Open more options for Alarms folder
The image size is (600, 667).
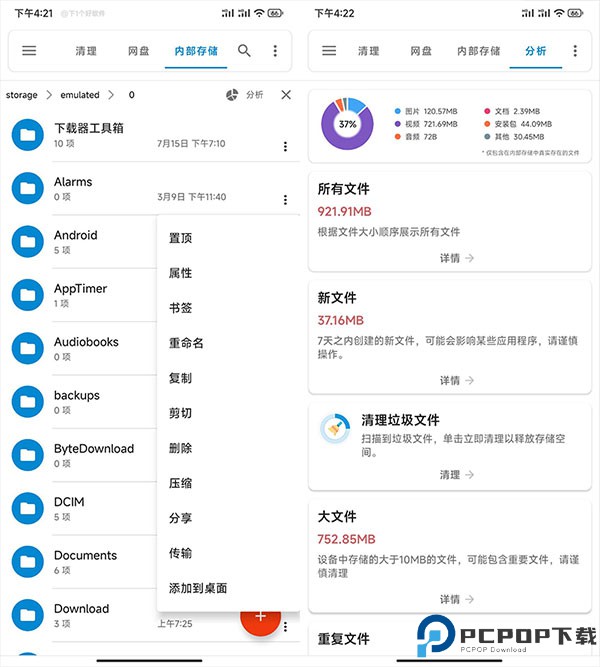tap(285, 200)
